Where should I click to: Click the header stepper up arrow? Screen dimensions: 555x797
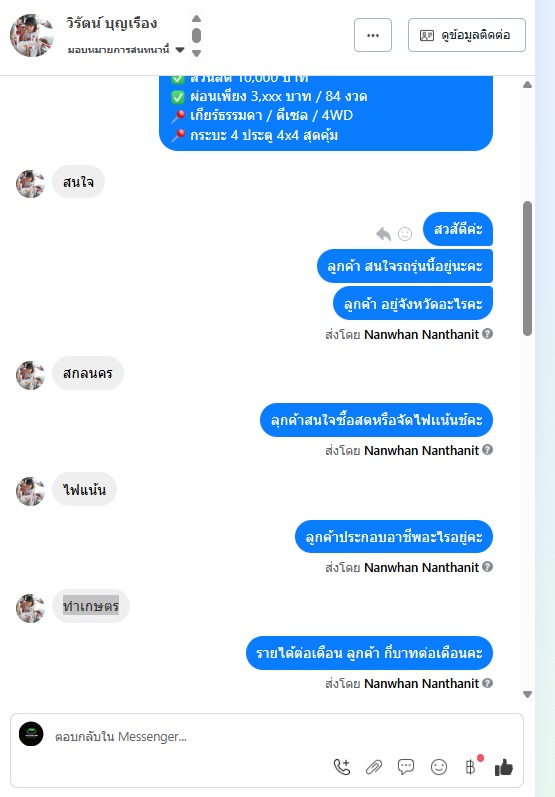(197, 18)
